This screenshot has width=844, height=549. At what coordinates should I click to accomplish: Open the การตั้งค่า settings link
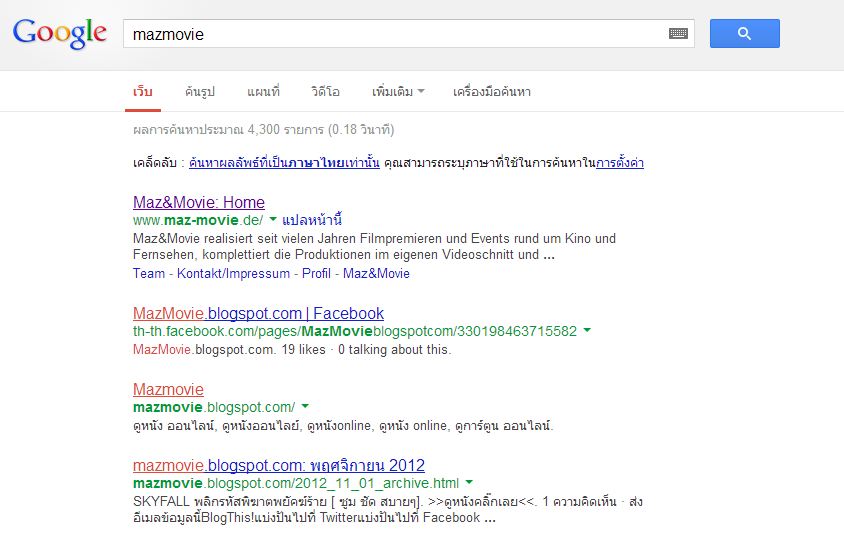[620, 163]
